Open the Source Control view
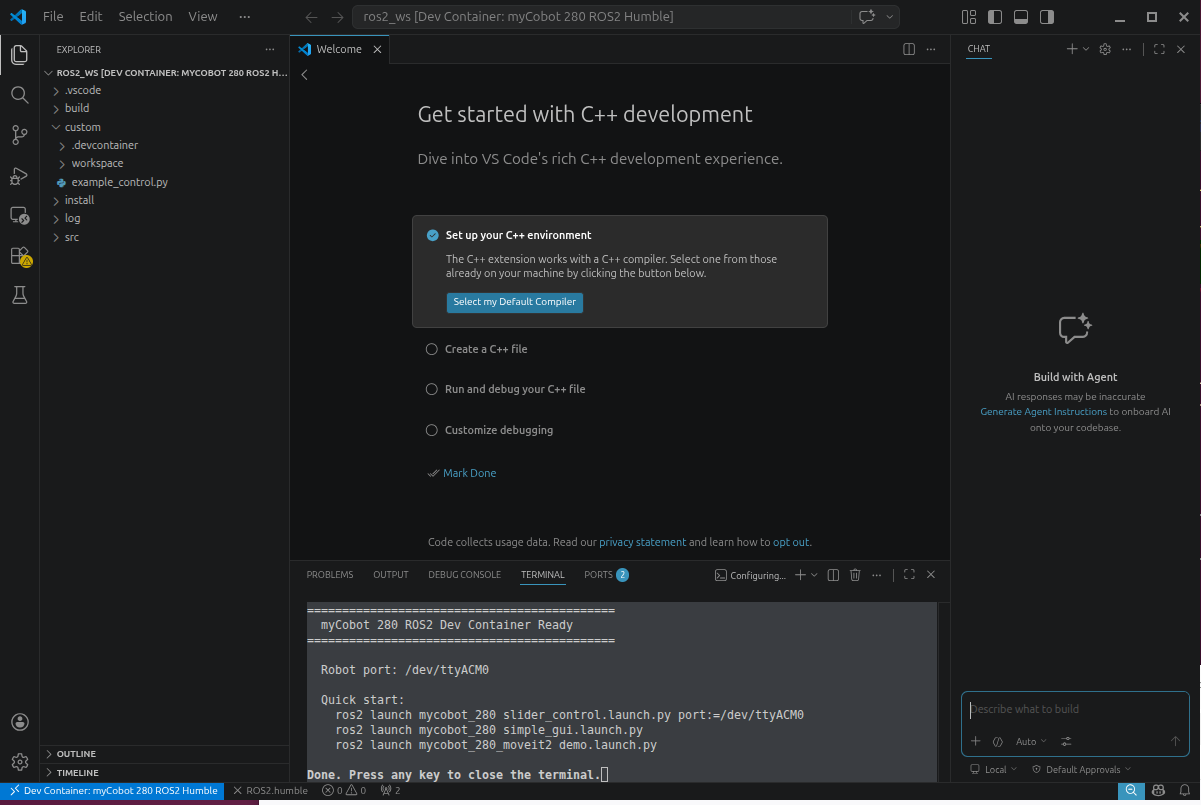The height and width of the screenshot is (805, 1201). (x=19, y=135)
